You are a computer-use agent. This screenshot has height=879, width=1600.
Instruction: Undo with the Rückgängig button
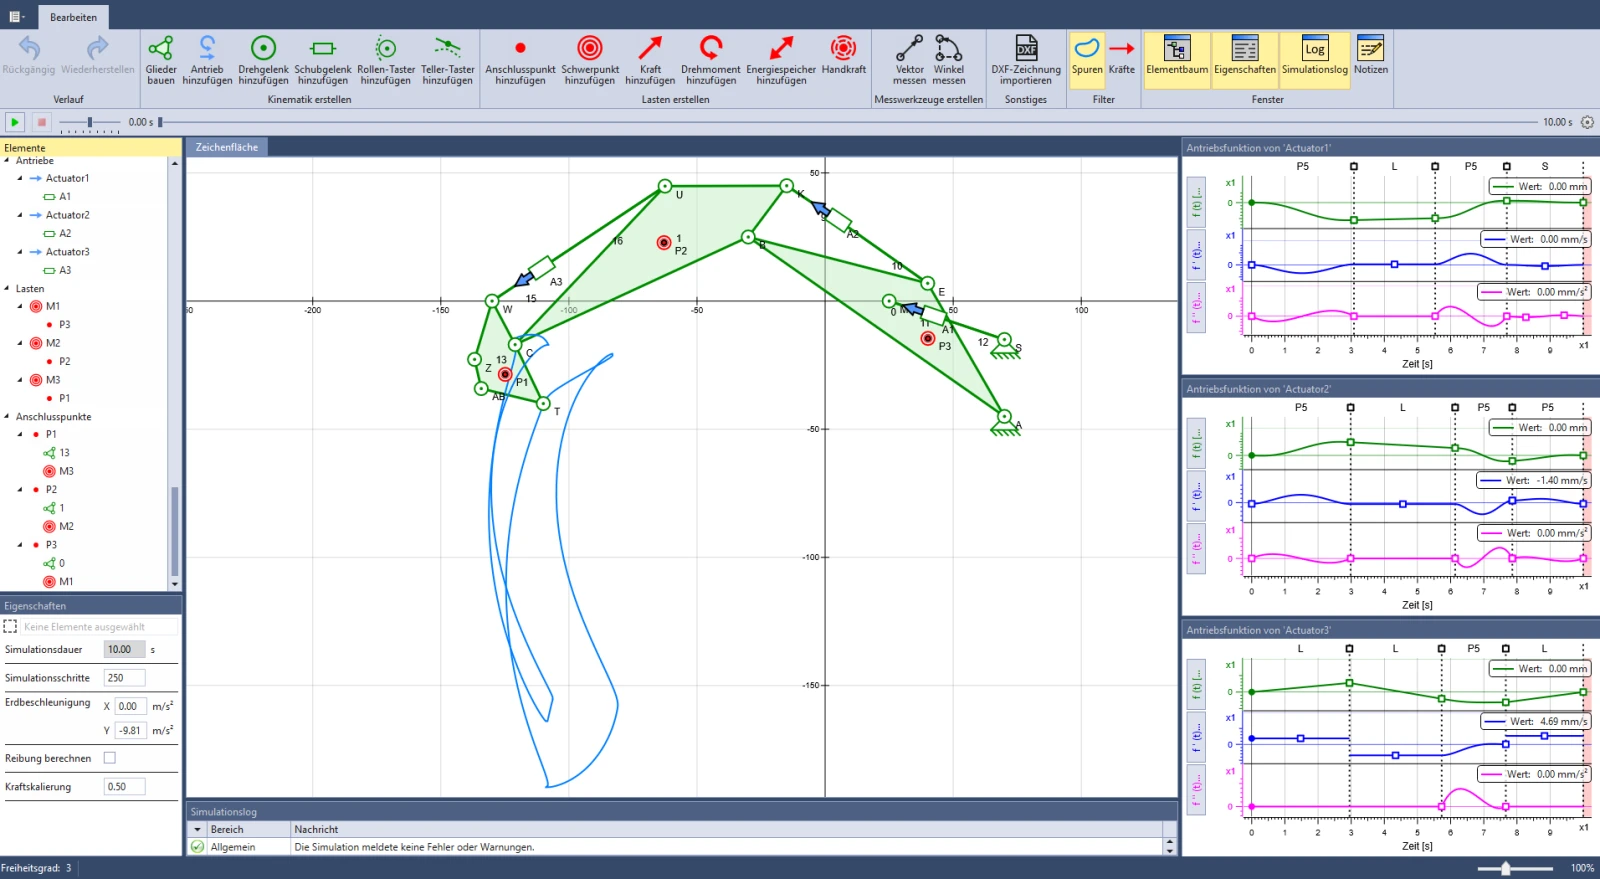click(29, 55)
